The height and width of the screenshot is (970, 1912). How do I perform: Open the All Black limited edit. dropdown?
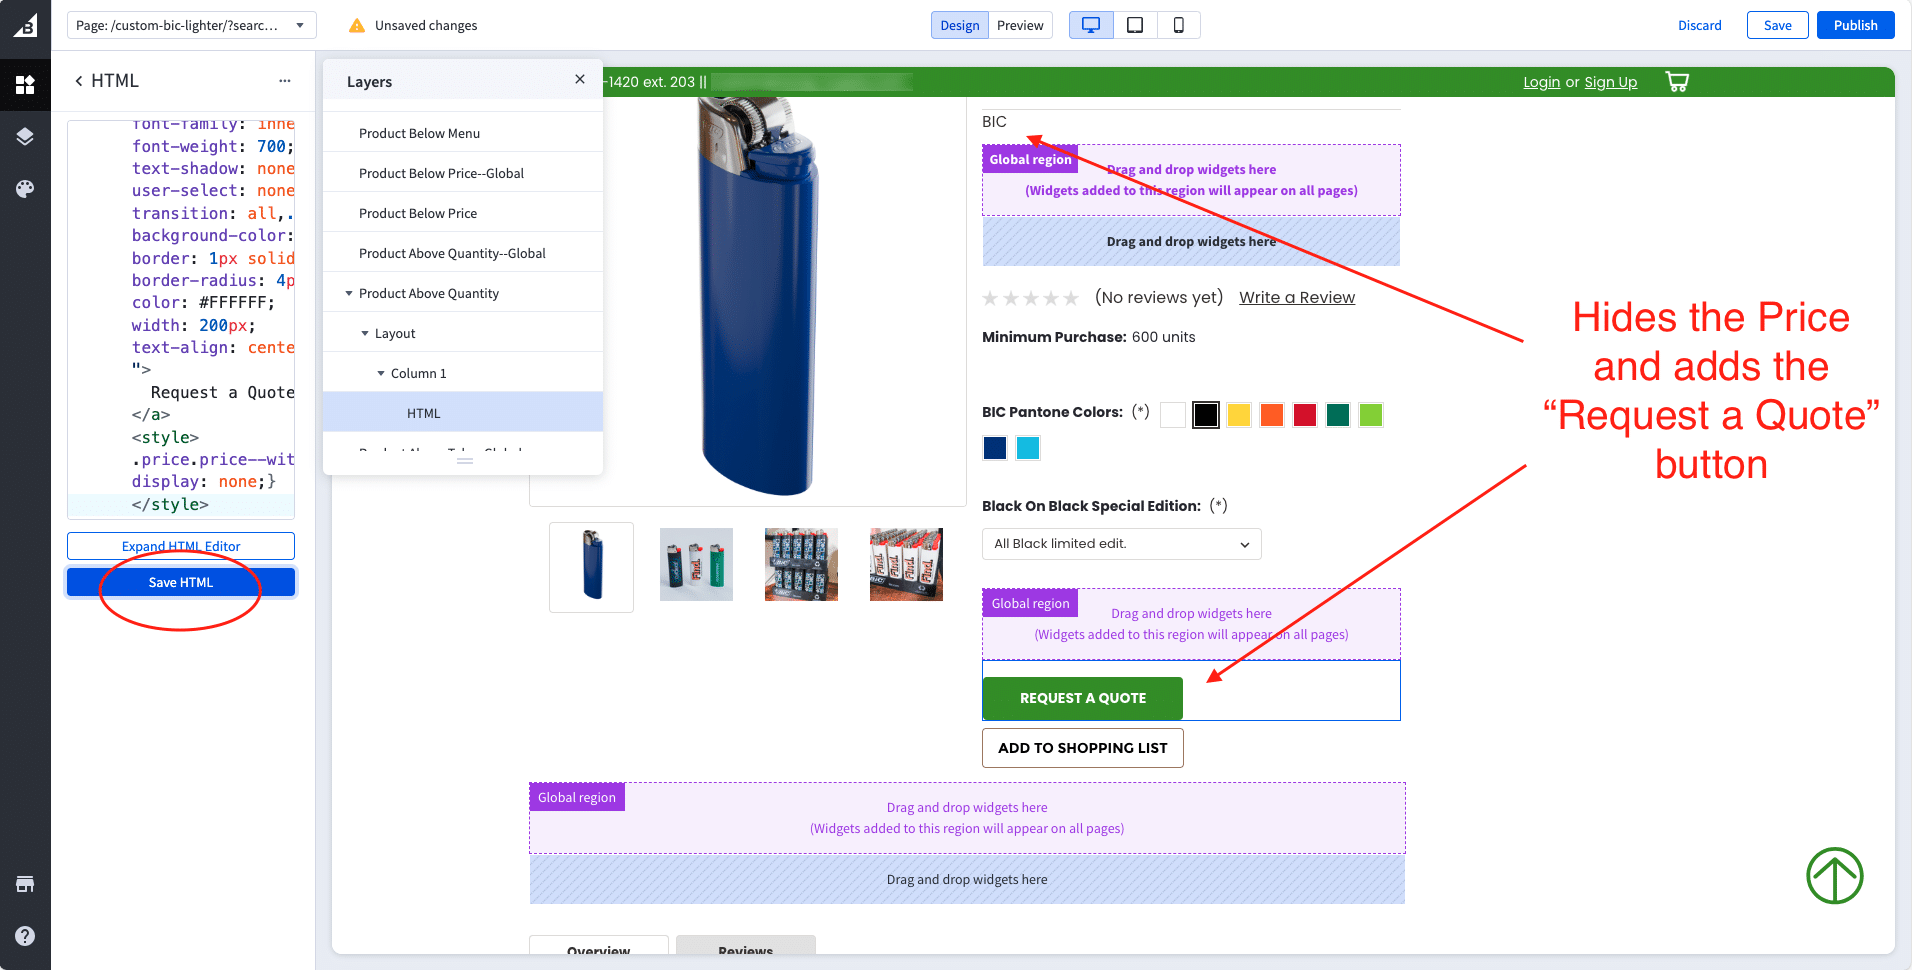coord(1122,544)
